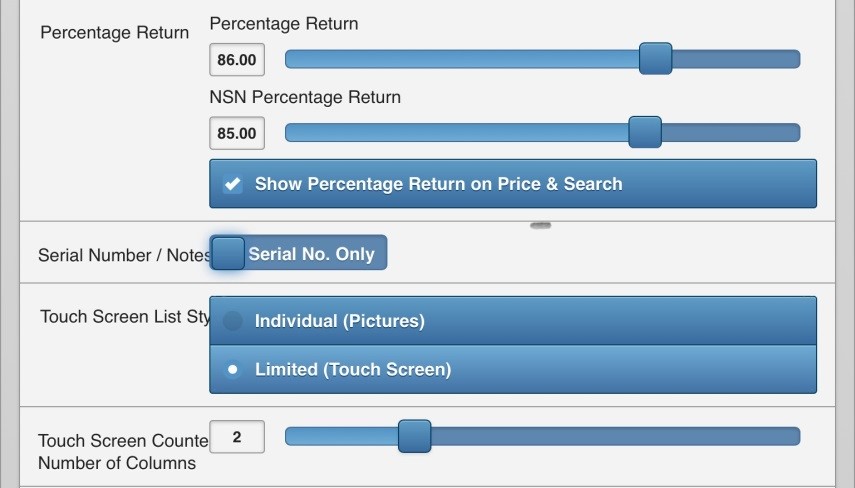Click the "NSN Percentage Return" heading label
This screenshot has height=488, width=855.
coord(305,97)
